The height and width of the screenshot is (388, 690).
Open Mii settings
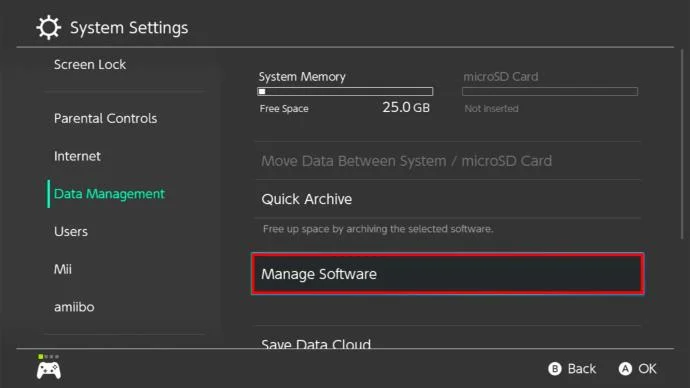pyautogui.click(x=62, y=269)
